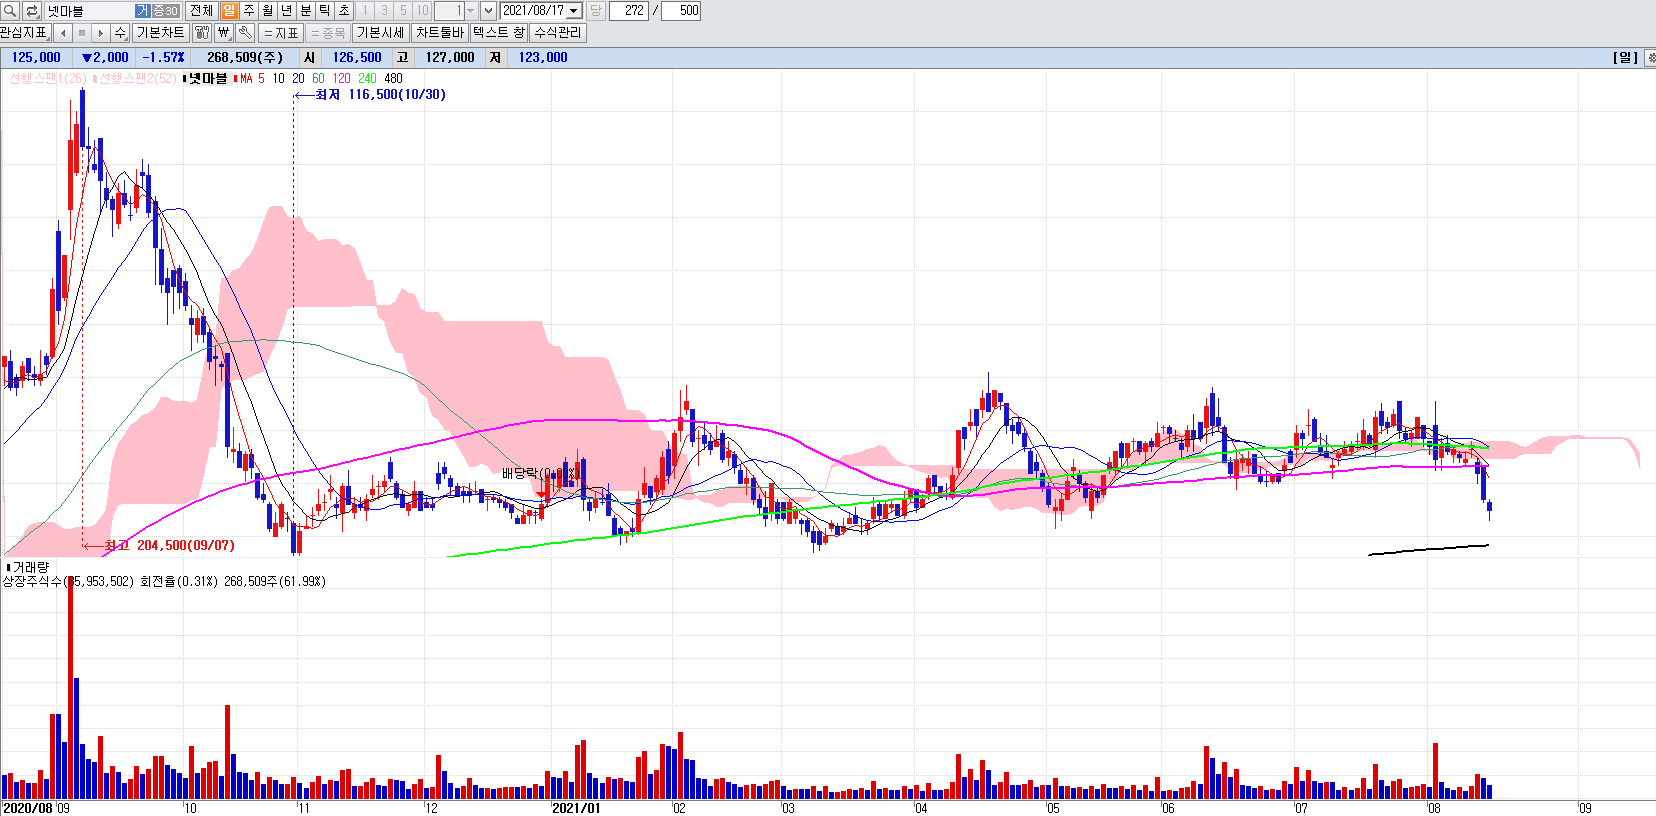The width and height of the screenshot is (1656, 816).
Task: Click the next arrow playback button
Action: pyautogui.click(x=101, y=33)
